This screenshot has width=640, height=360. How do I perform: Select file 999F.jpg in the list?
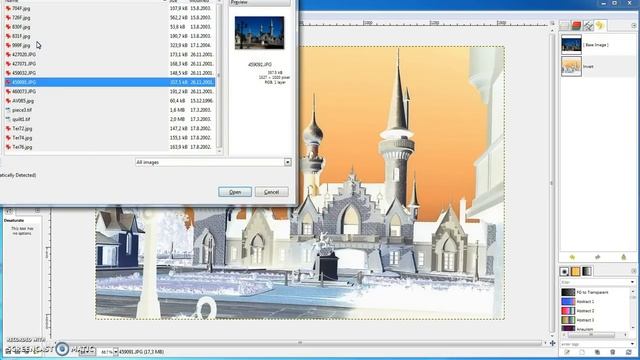click(x=109, y=45)
